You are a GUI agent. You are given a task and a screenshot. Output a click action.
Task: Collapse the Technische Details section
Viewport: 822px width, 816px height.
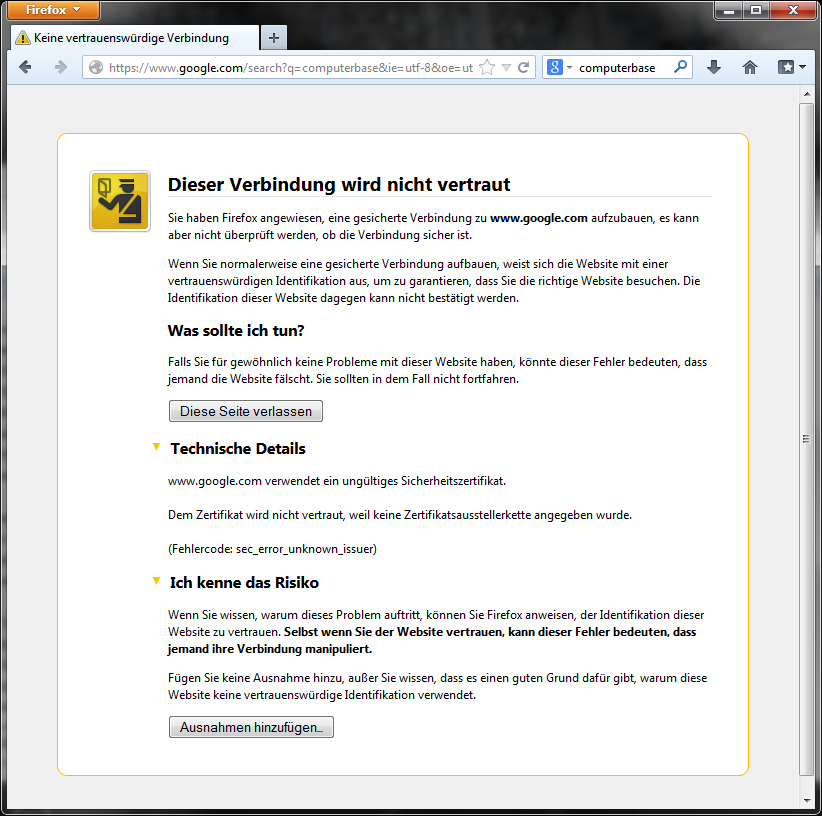pyautogui.click(x=156, y=447)
